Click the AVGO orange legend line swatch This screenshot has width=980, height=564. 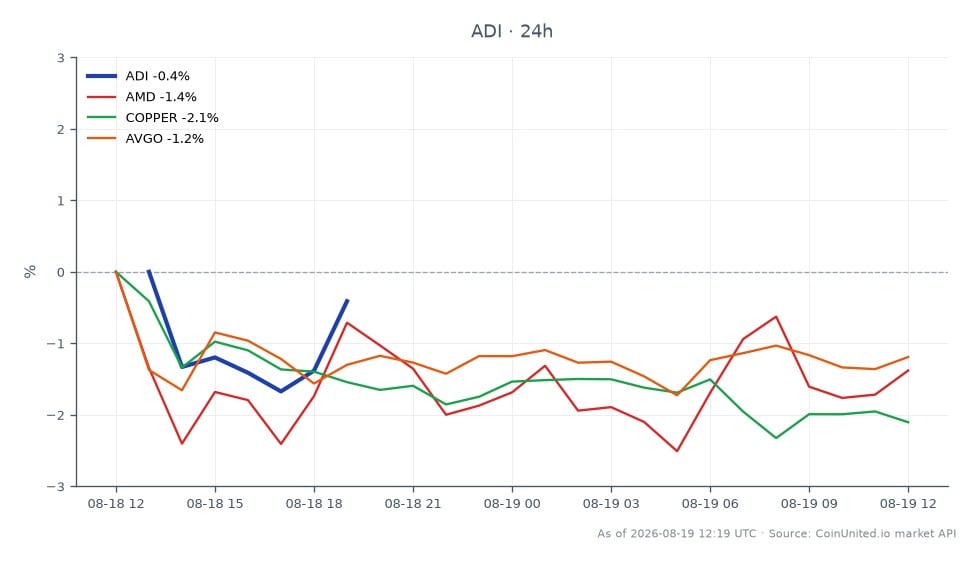(x=101, y=138)
